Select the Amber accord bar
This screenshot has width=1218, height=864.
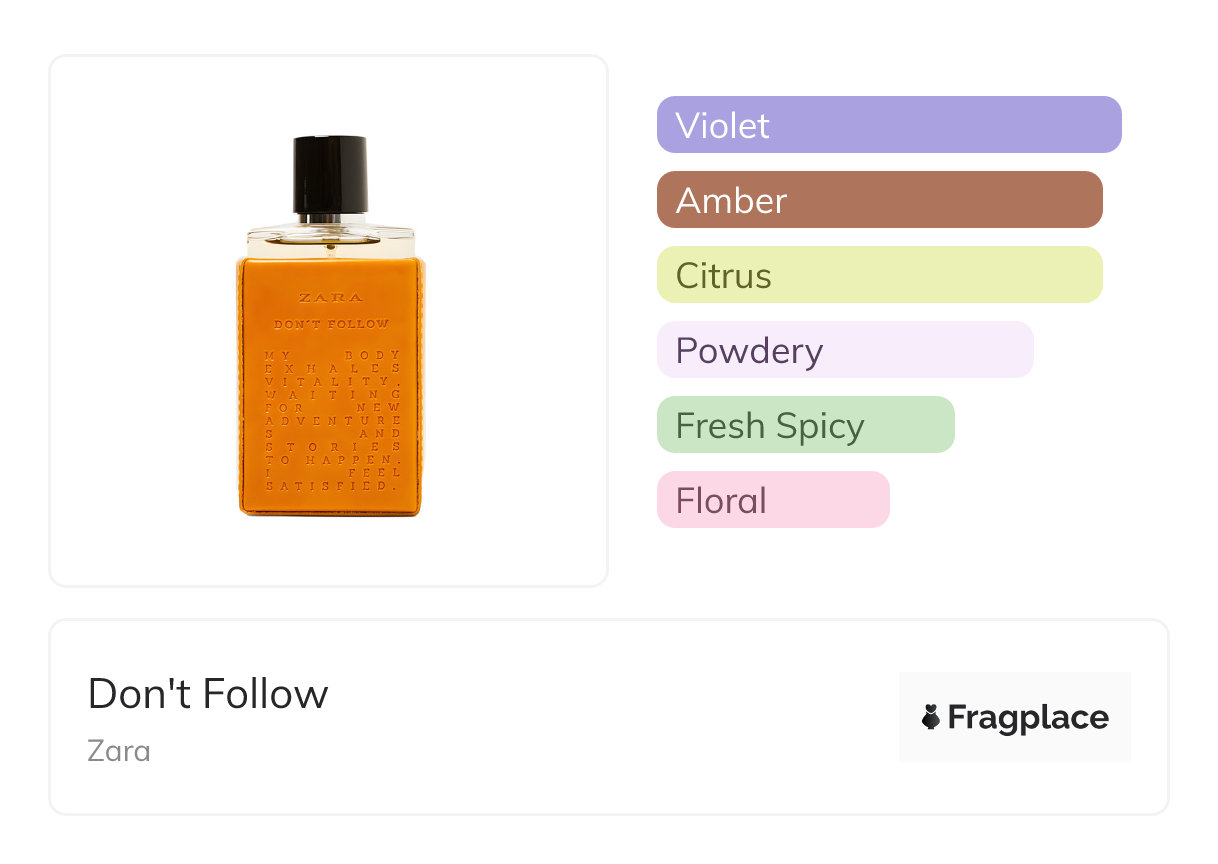pyautogui.click(x=879, y=200)
